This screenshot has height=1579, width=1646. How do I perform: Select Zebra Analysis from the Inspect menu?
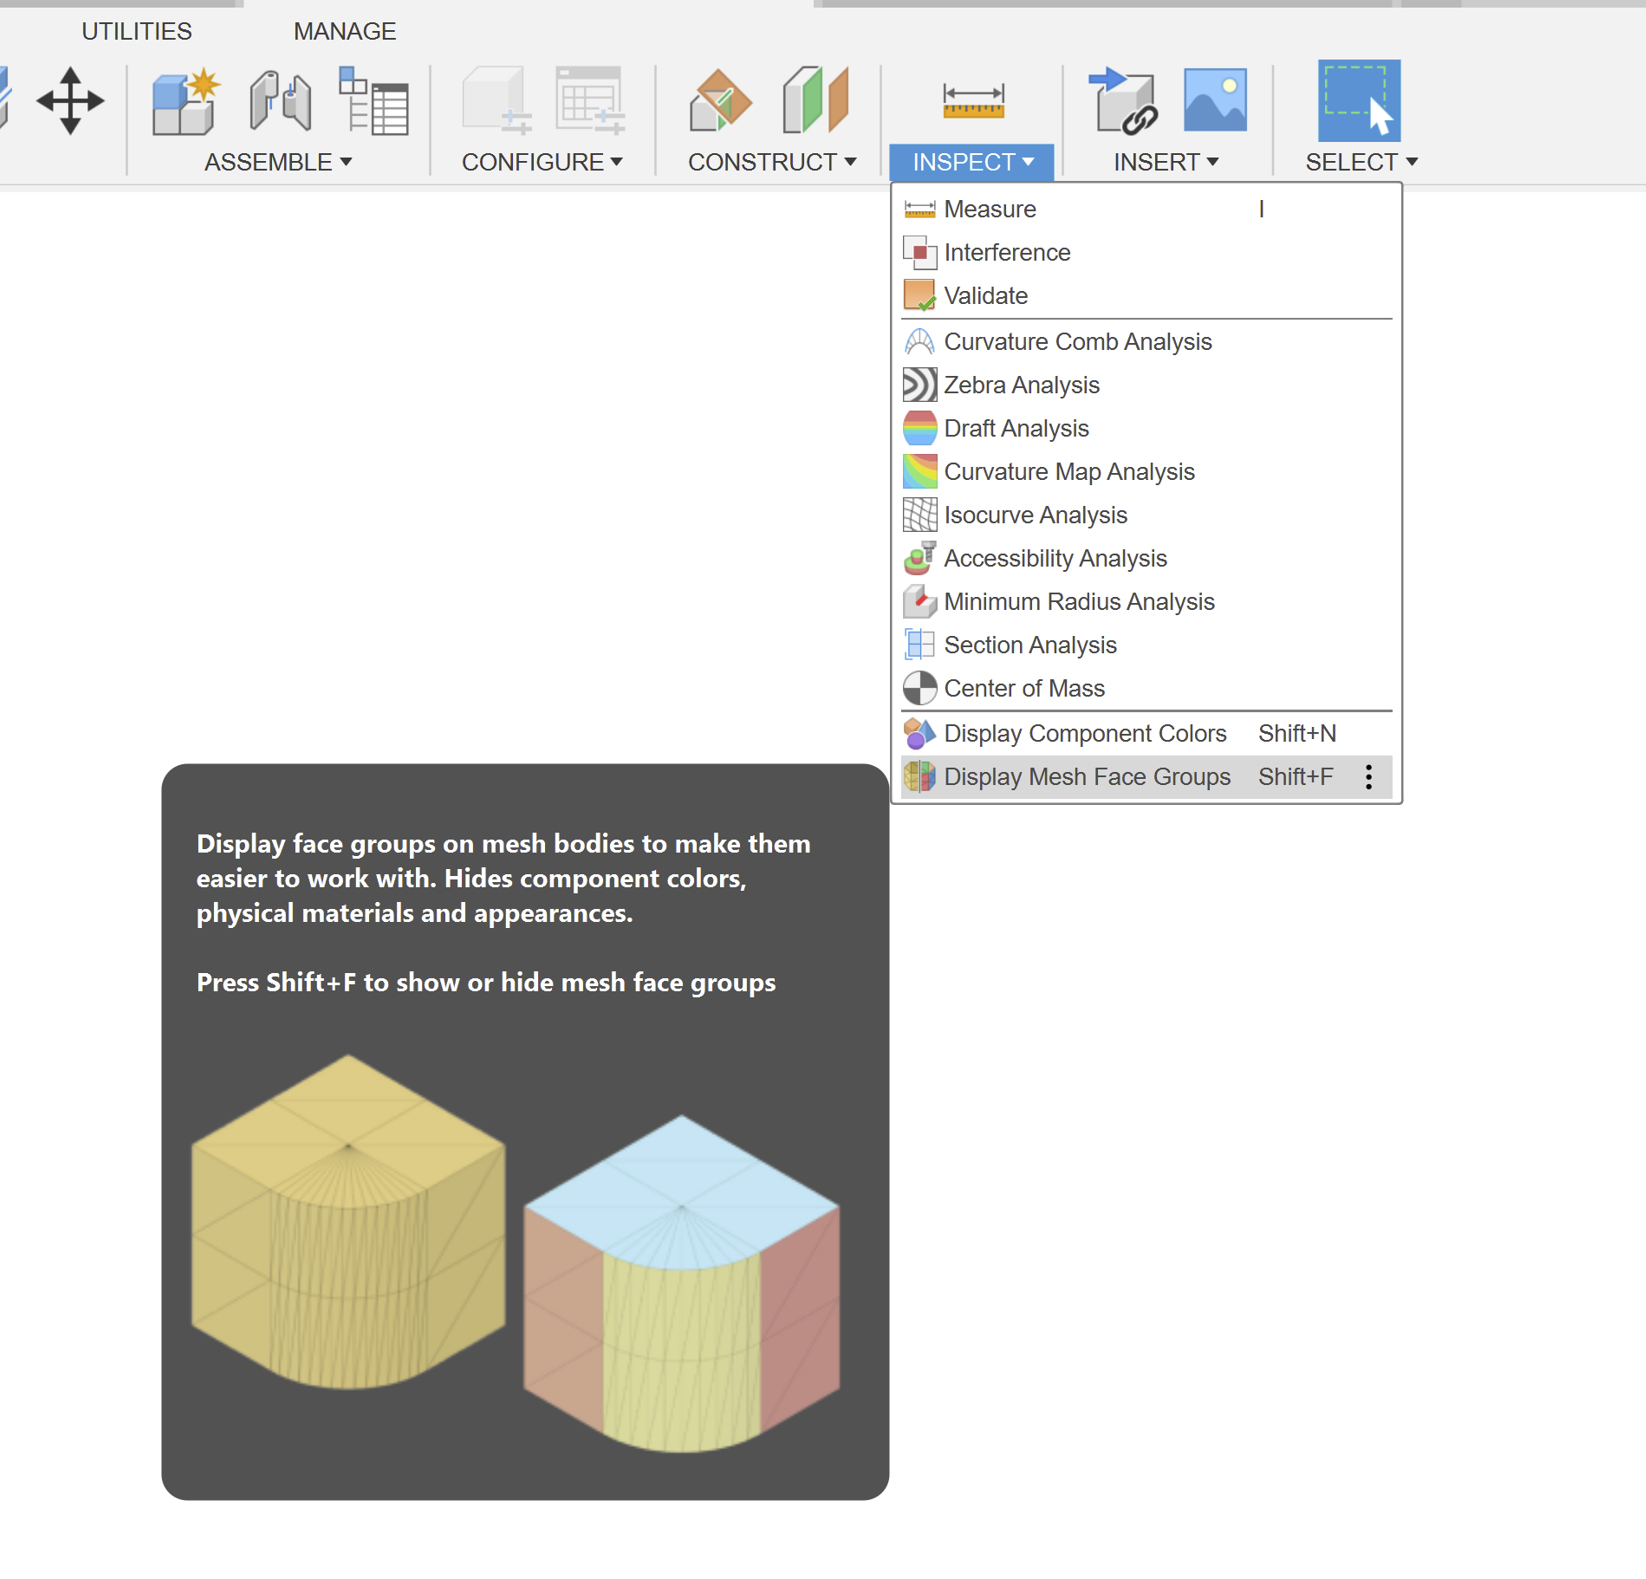pyautogui.click(x=1021, y=384)
